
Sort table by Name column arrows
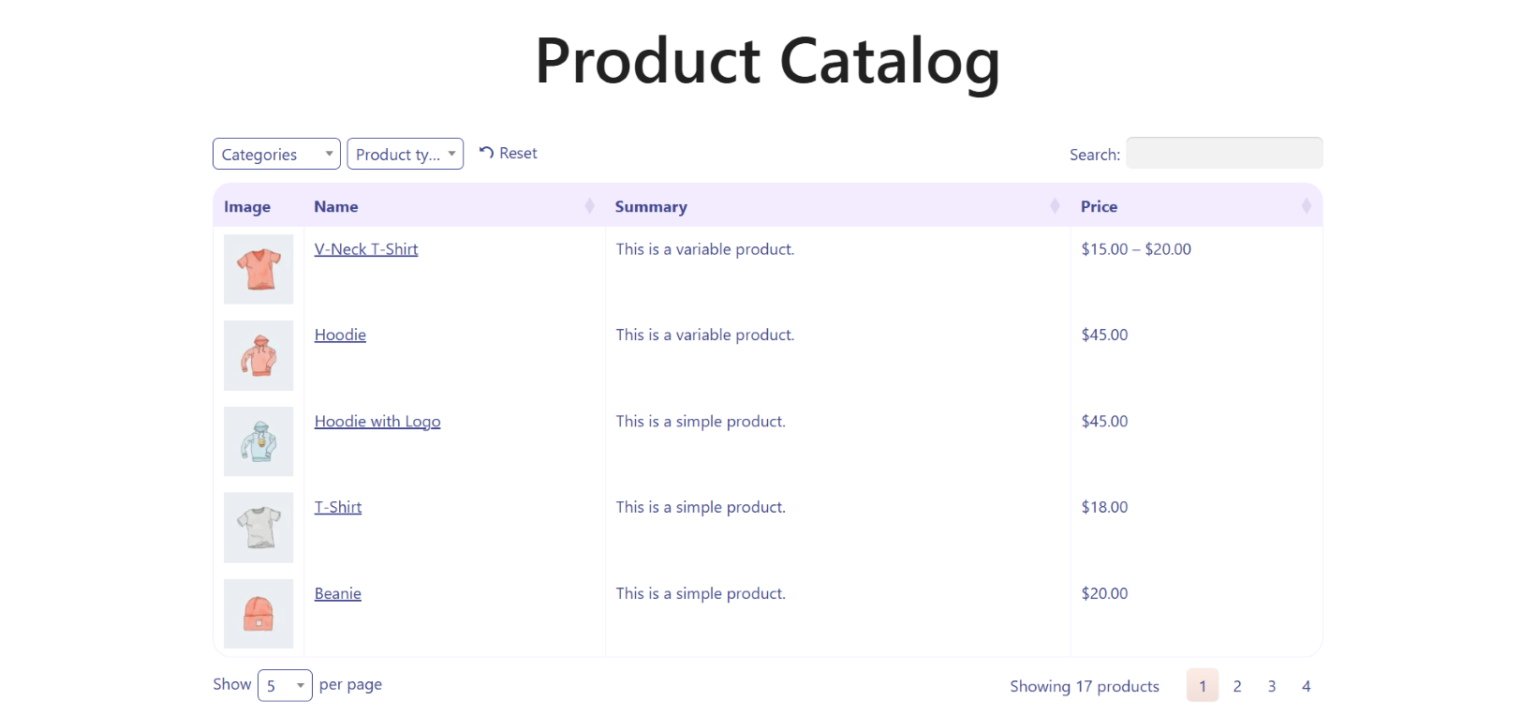pyautogui.click(x=589, y=206)
